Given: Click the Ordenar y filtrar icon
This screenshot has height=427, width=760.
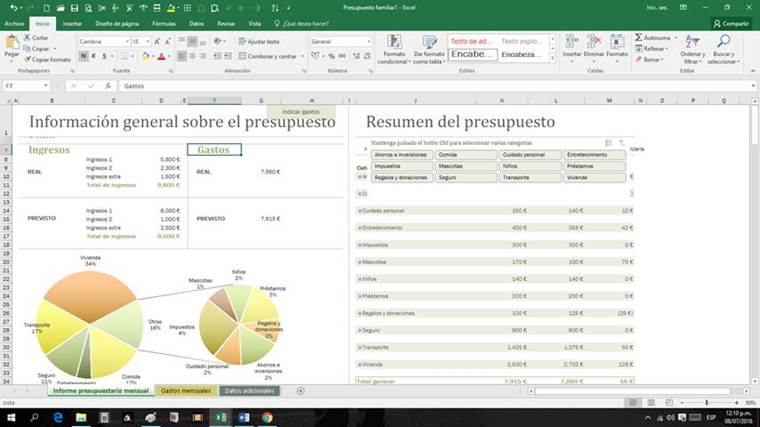Looking at the screenshot, I should pos(692,42).
